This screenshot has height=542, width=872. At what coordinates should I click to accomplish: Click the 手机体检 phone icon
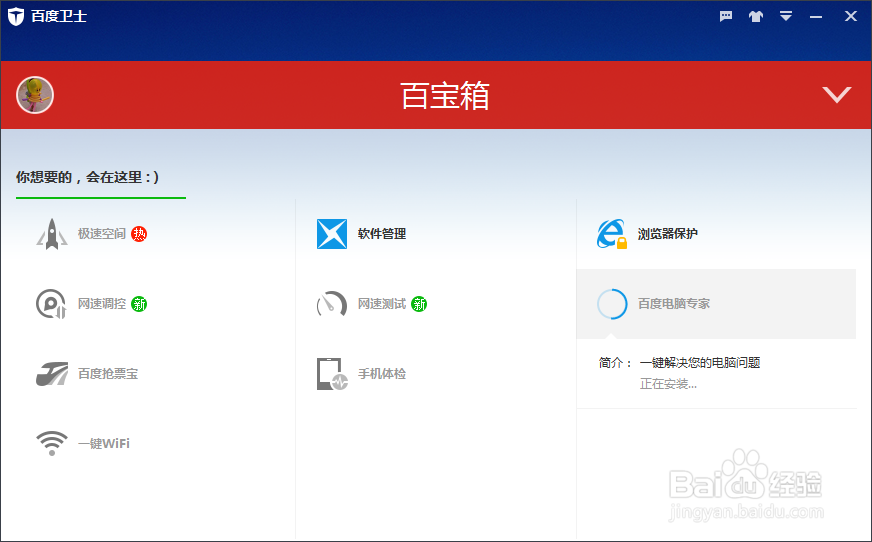pyautogui.click(x=332, y=374)
